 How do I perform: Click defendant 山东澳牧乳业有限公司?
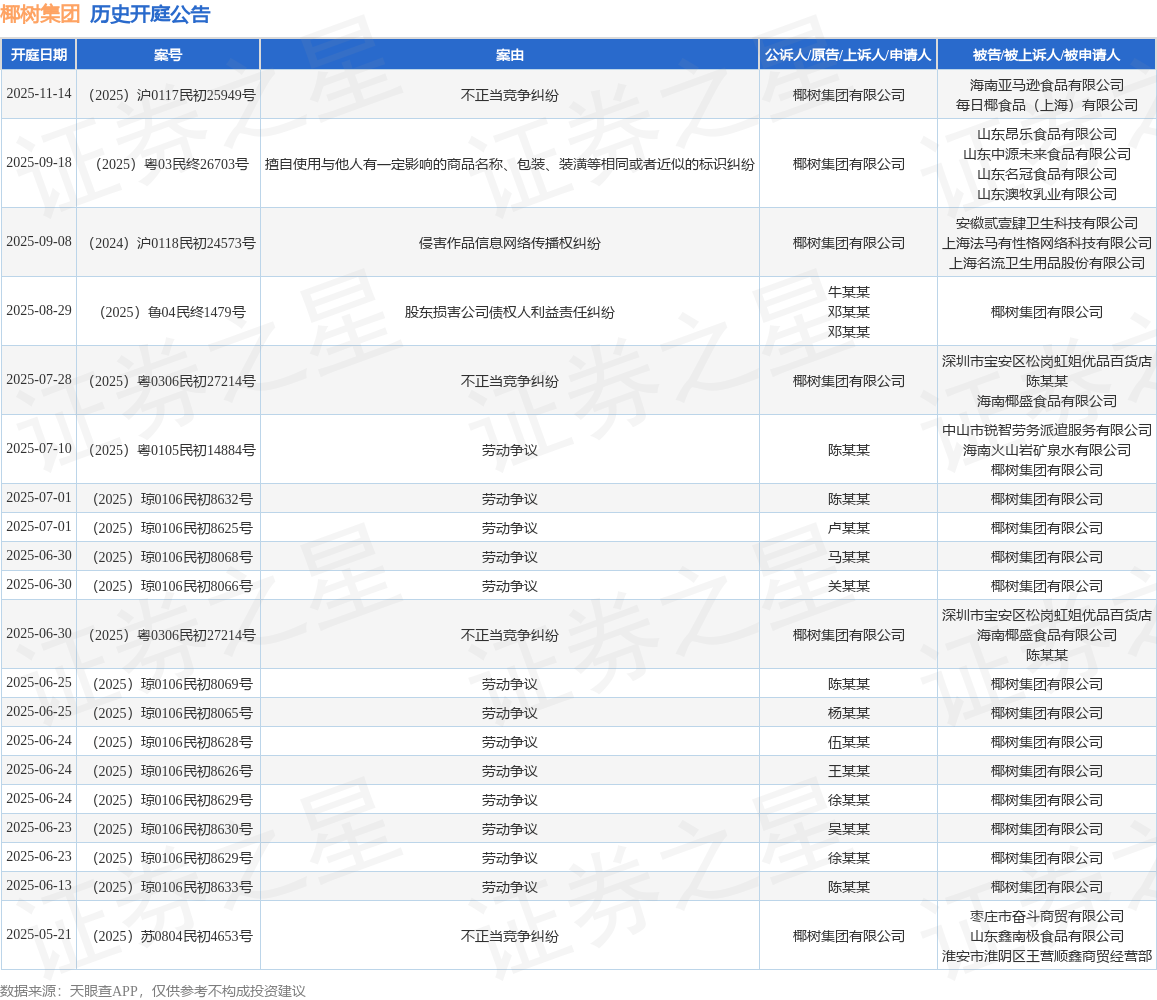[1046, 194]
